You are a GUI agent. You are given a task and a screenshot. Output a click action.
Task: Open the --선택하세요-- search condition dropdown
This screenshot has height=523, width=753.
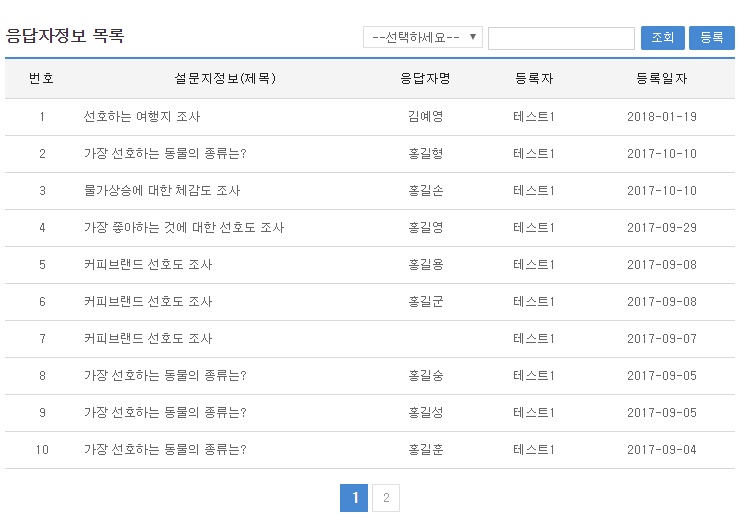[x=423, y=38]
